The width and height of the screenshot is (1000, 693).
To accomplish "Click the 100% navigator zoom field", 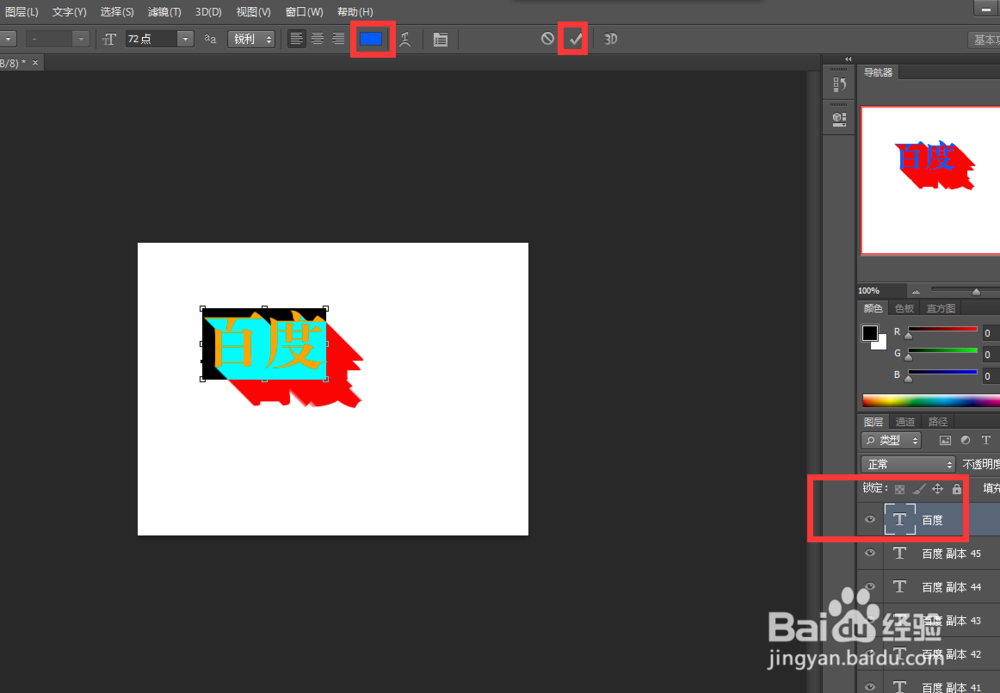I will coord(879,291).
